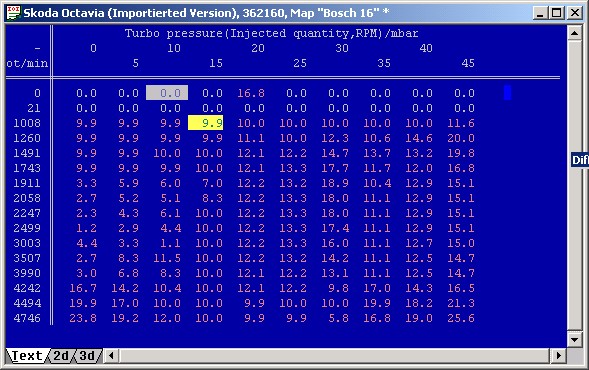Select the 16.8 cell in row 0
Viewport: 589px width, 370px height.
tap(251, 93)
